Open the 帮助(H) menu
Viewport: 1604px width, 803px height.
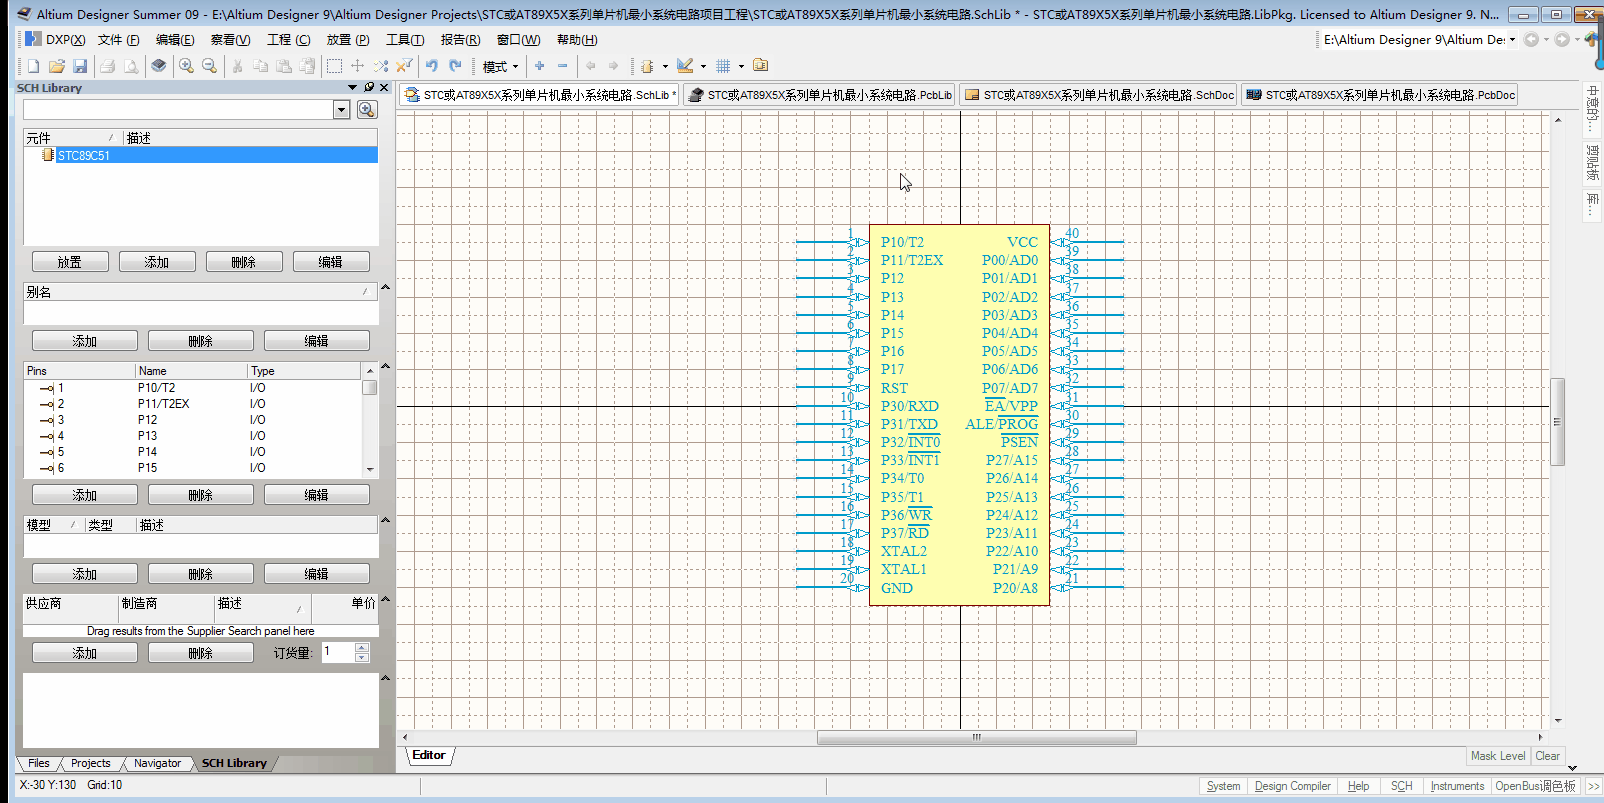[577, 39]
